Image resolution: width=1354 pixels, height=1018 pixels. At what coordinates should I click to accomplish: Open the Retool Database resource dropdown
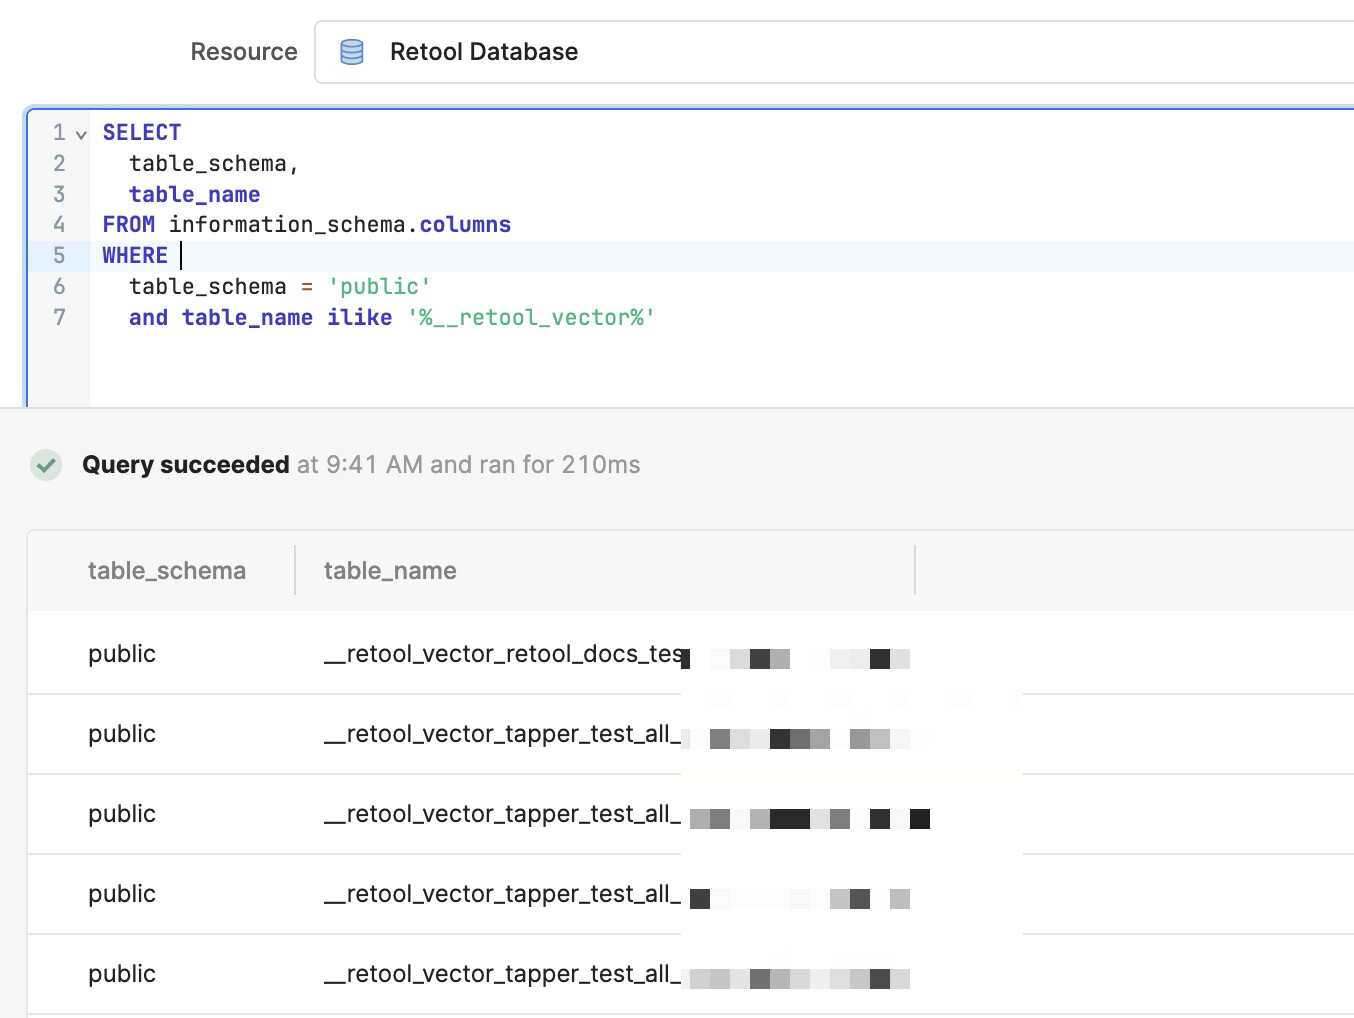click(x=832, y=52)
